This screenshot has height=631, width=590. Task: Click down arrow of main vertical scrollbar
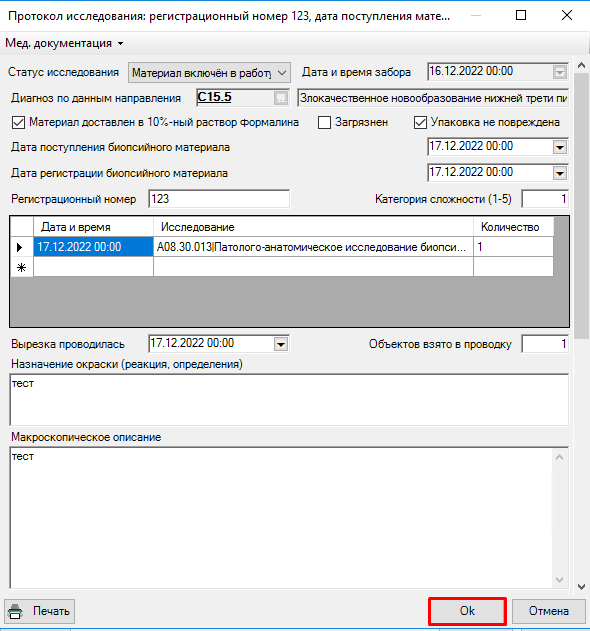(582, 587)
